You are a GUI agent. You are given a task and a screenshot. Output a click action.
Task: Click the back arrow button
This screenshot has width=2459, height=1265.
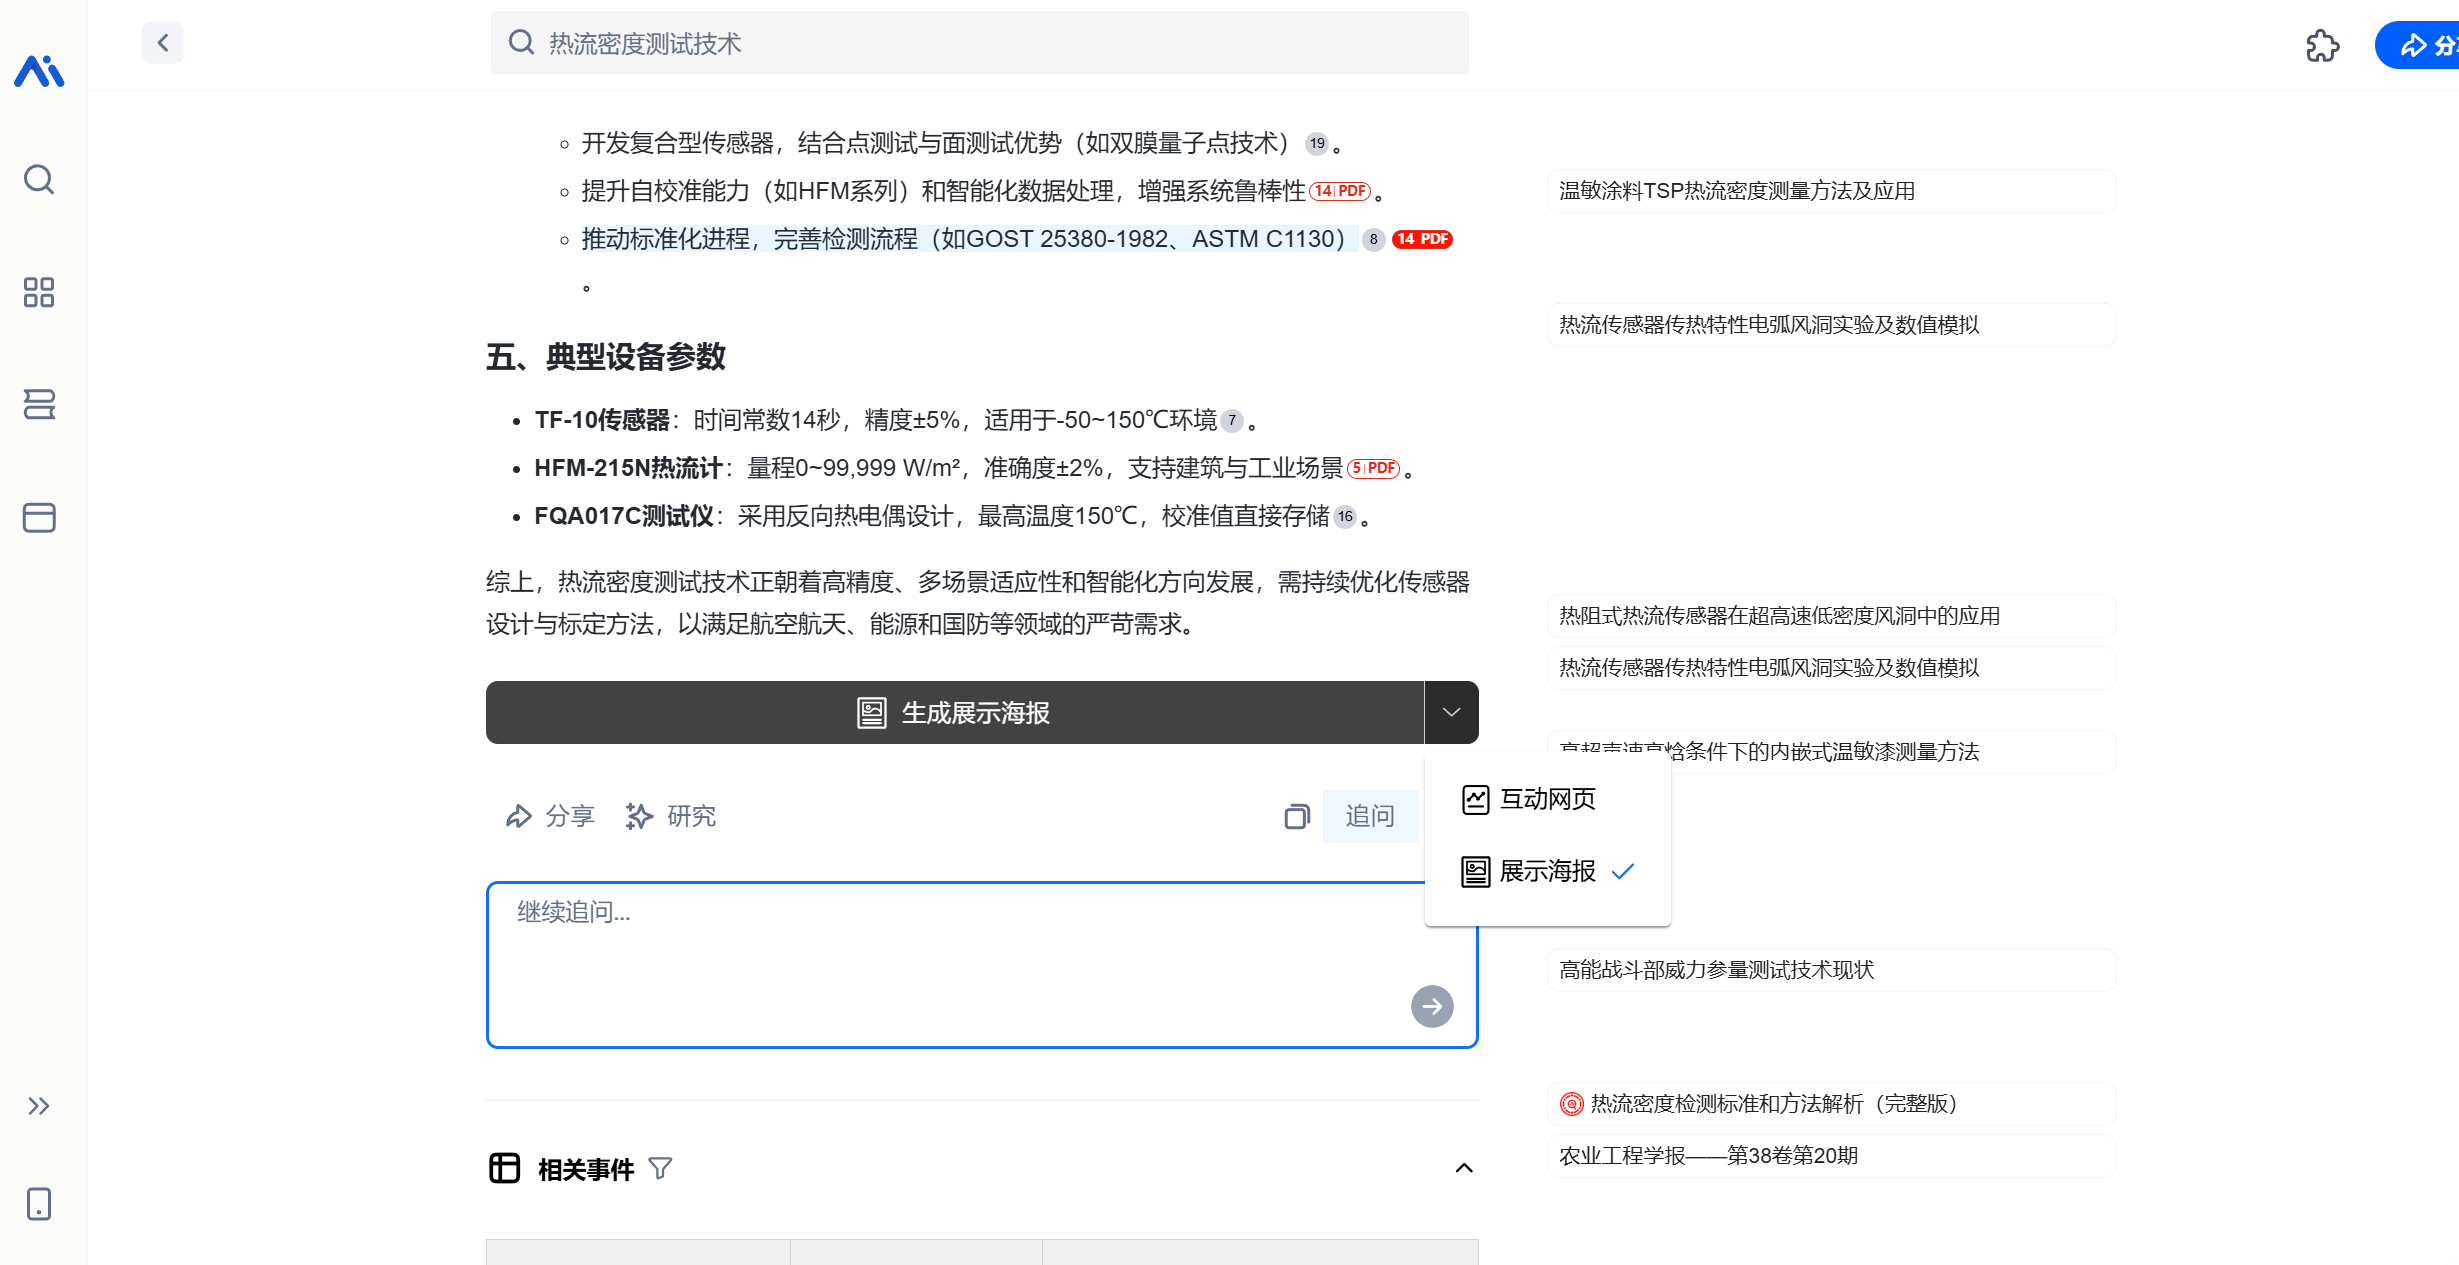click(162, 43)
